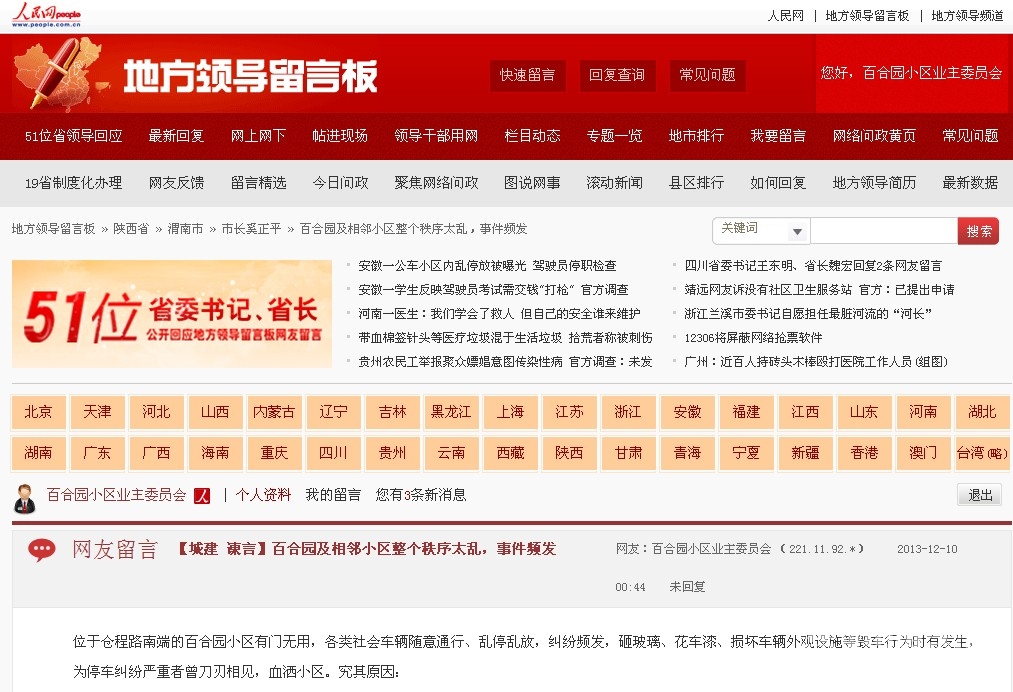Open 您有3条新消息 notification link

point(421,495)
